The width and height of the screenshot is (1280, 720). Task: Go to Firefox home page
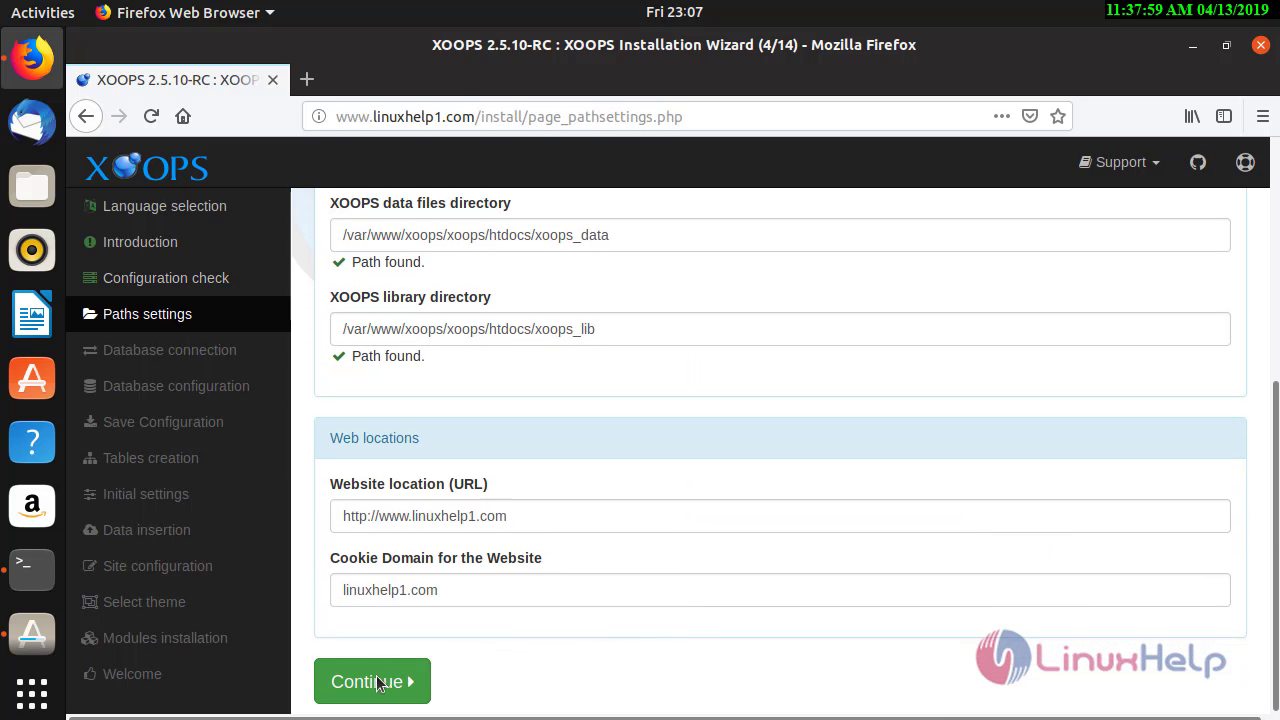tap(183, 116)
